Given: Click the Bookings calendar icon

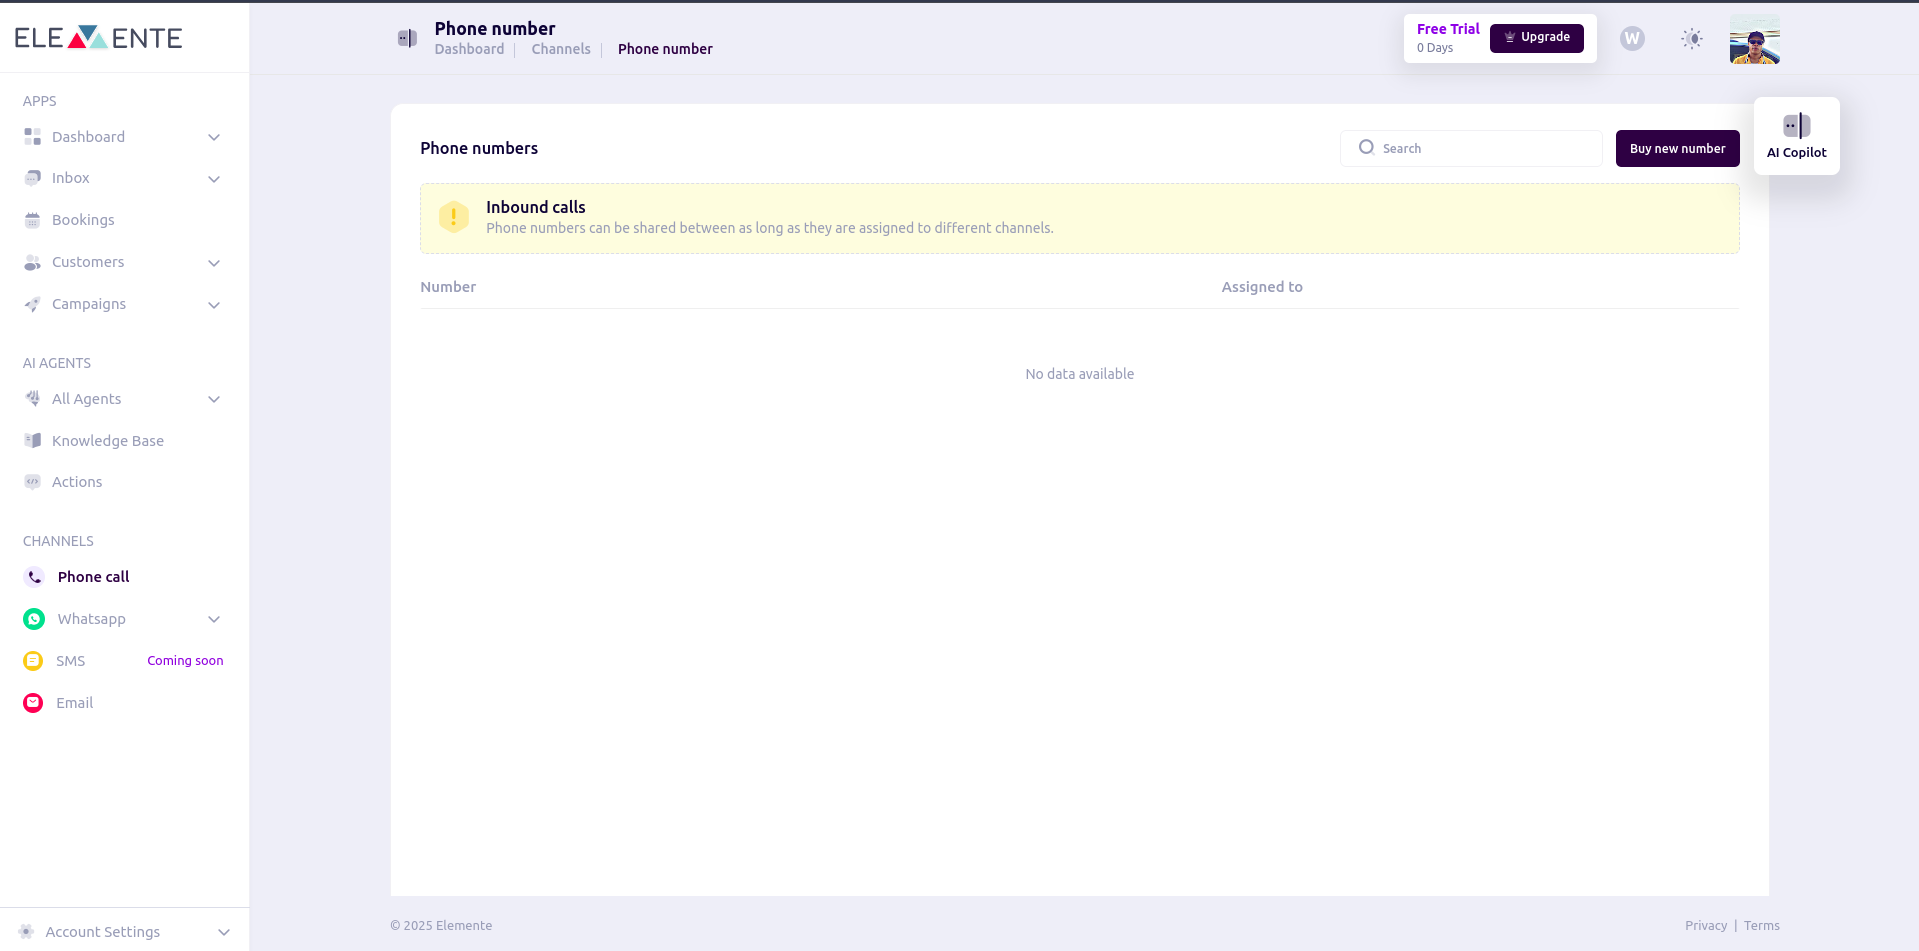Looking at the screenshot, I should (x=33, y=220).
